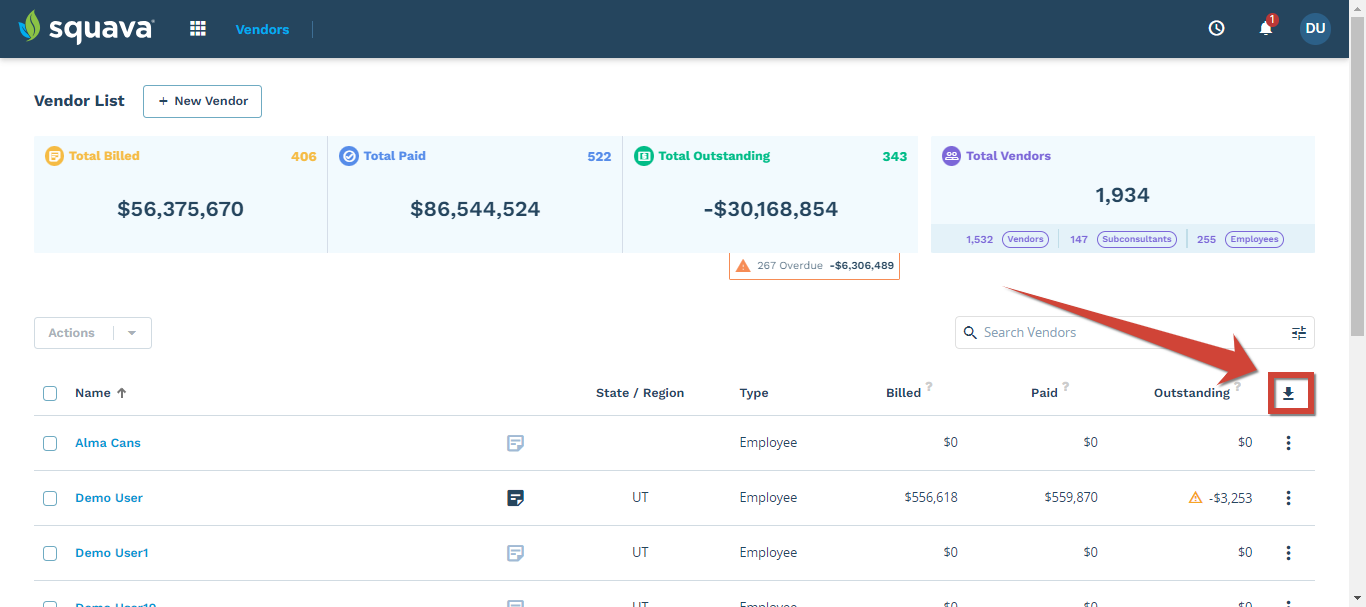Toggle the select-all vendors checkbox
The image size is (1366, 607).
click(50, 393)
